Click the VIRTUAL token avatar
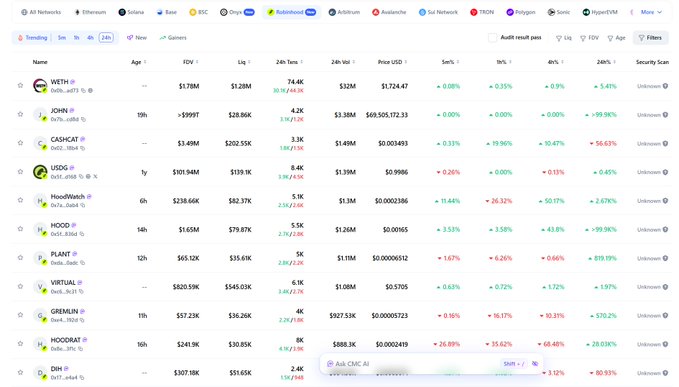 point(40,287)
